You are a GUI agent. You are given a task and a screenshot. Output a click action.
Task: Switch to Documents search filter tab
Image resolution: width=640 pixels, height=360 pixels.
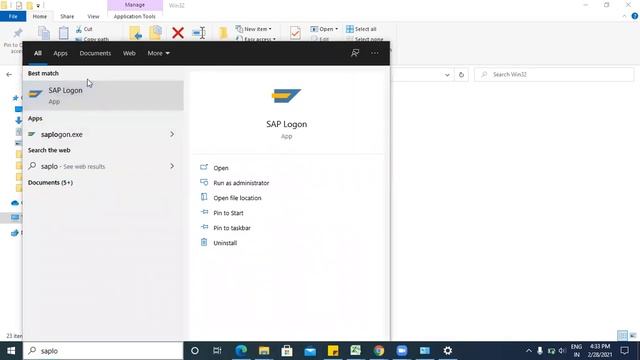[95, 53]
